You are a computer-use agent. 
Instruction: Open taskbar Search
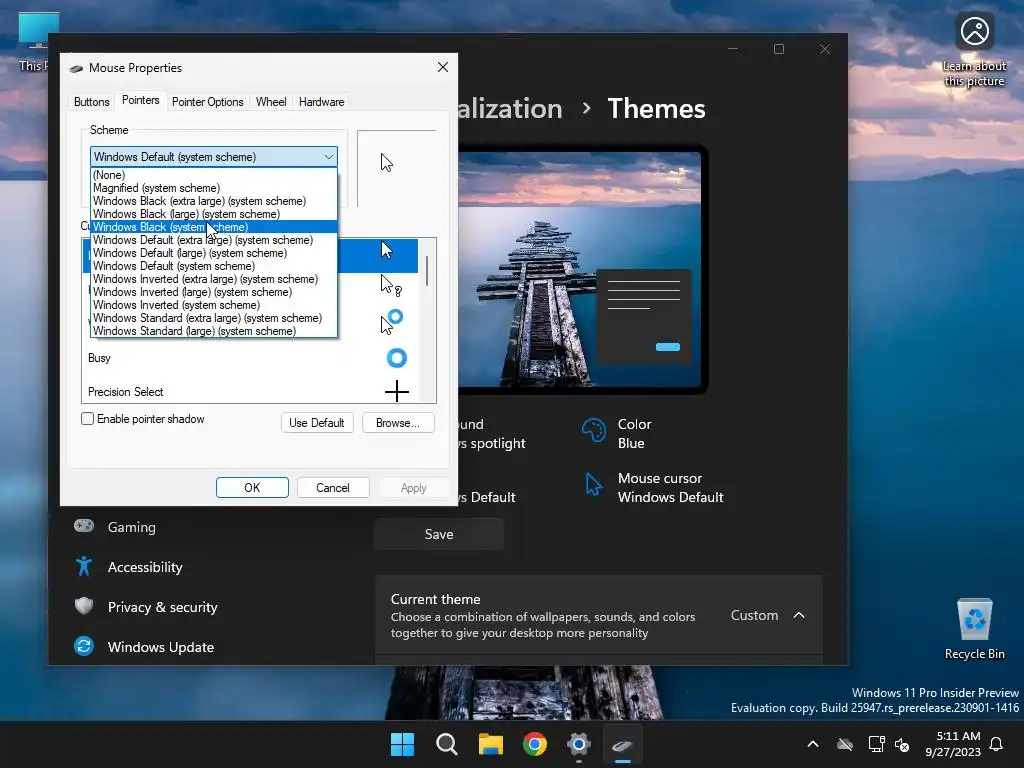447,744
